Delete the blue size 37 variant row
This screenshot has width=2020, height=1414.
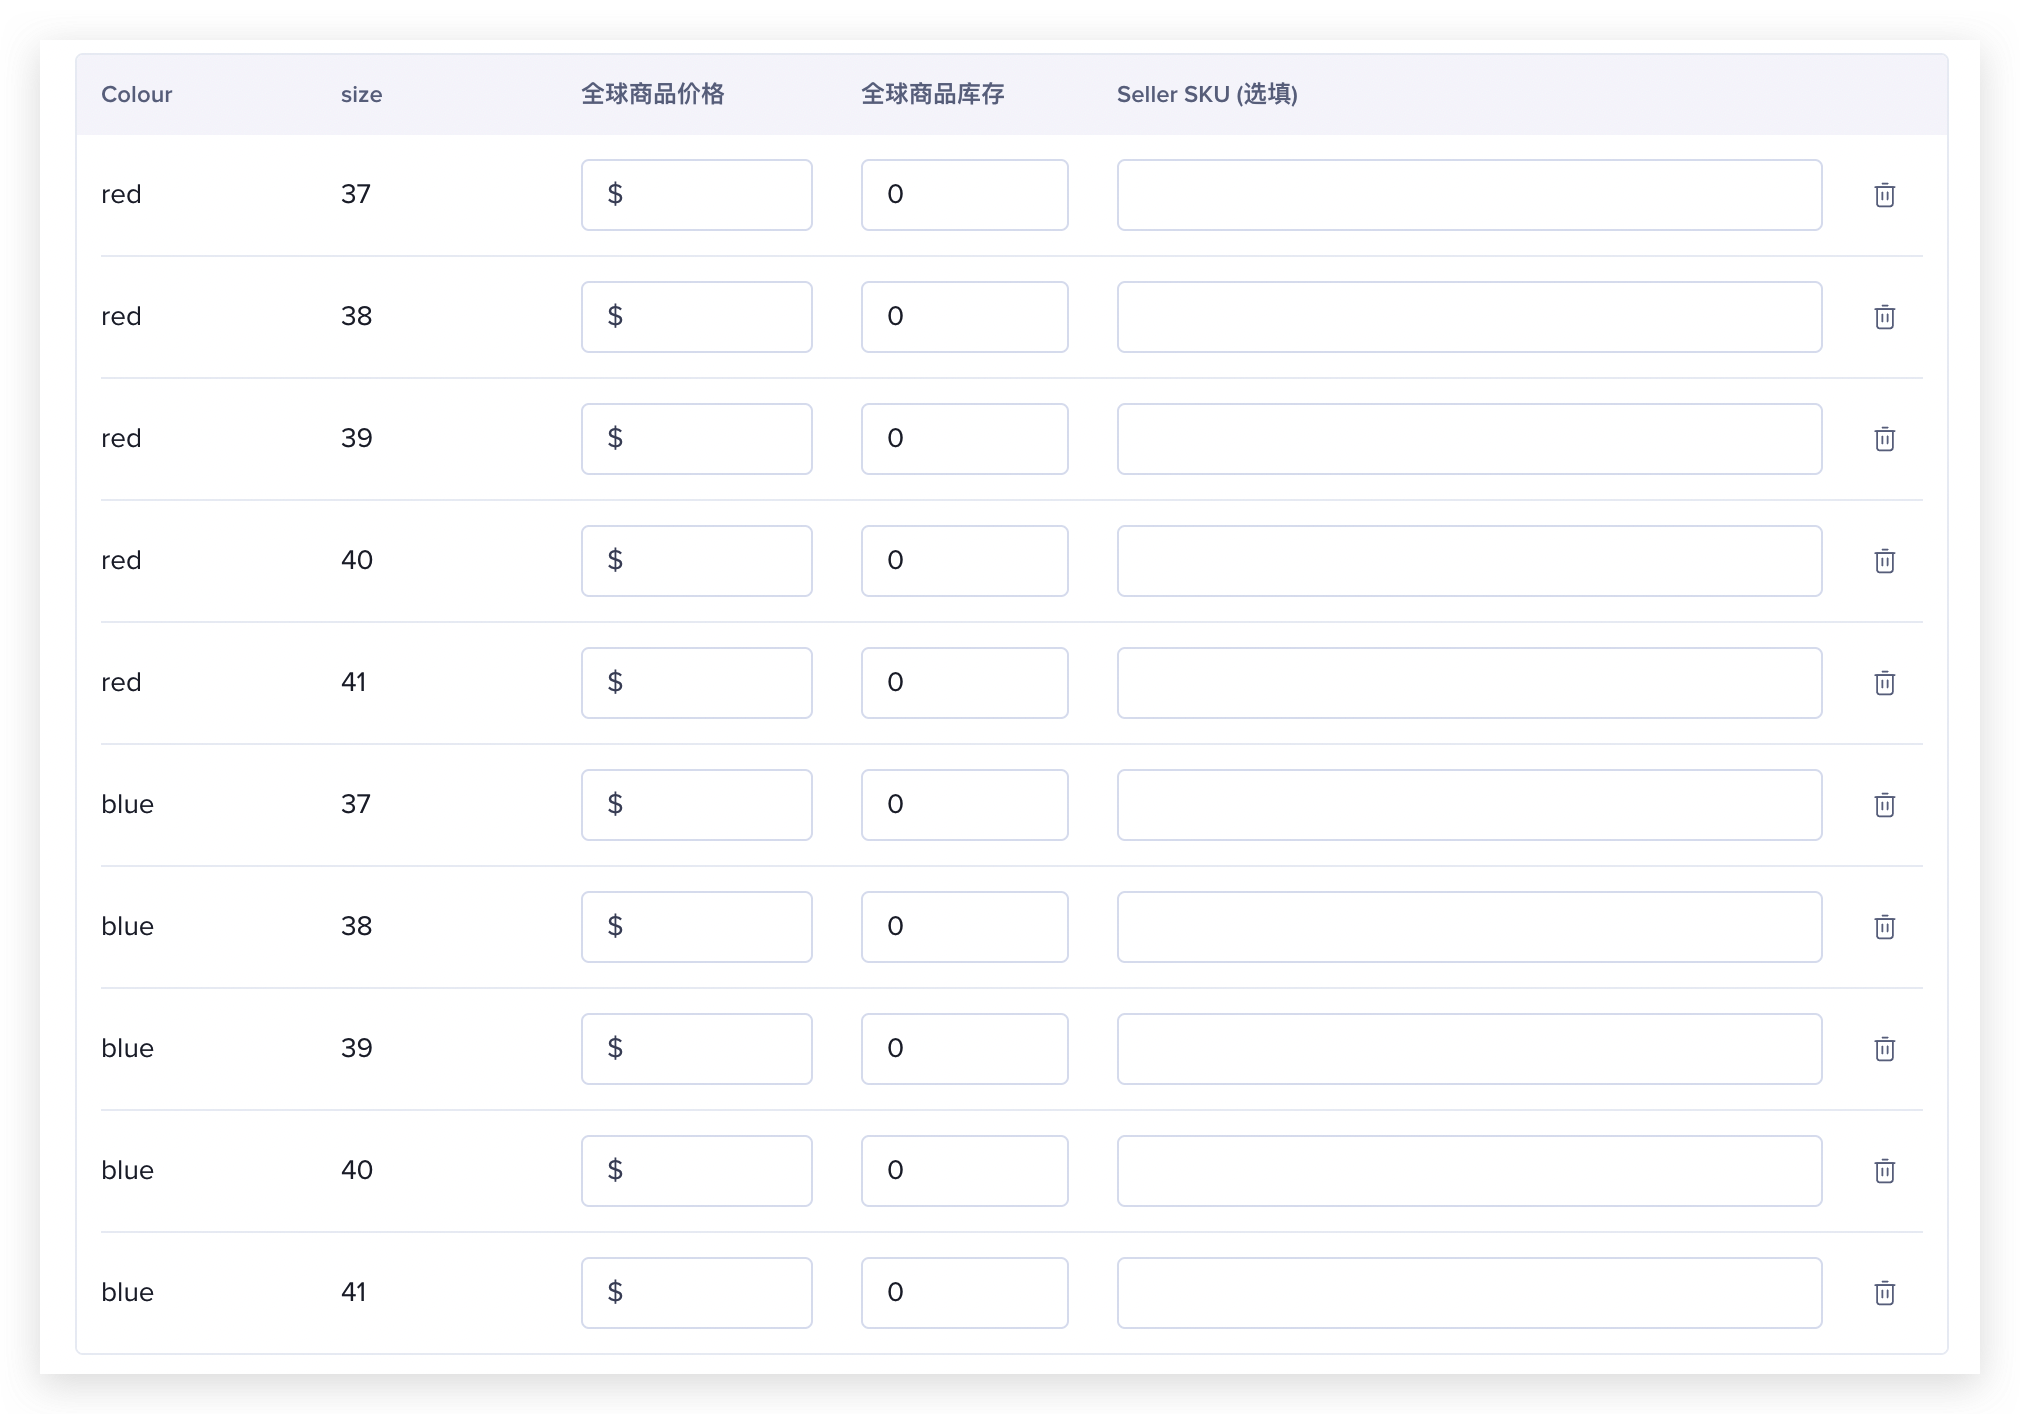tap(1884, 804)
